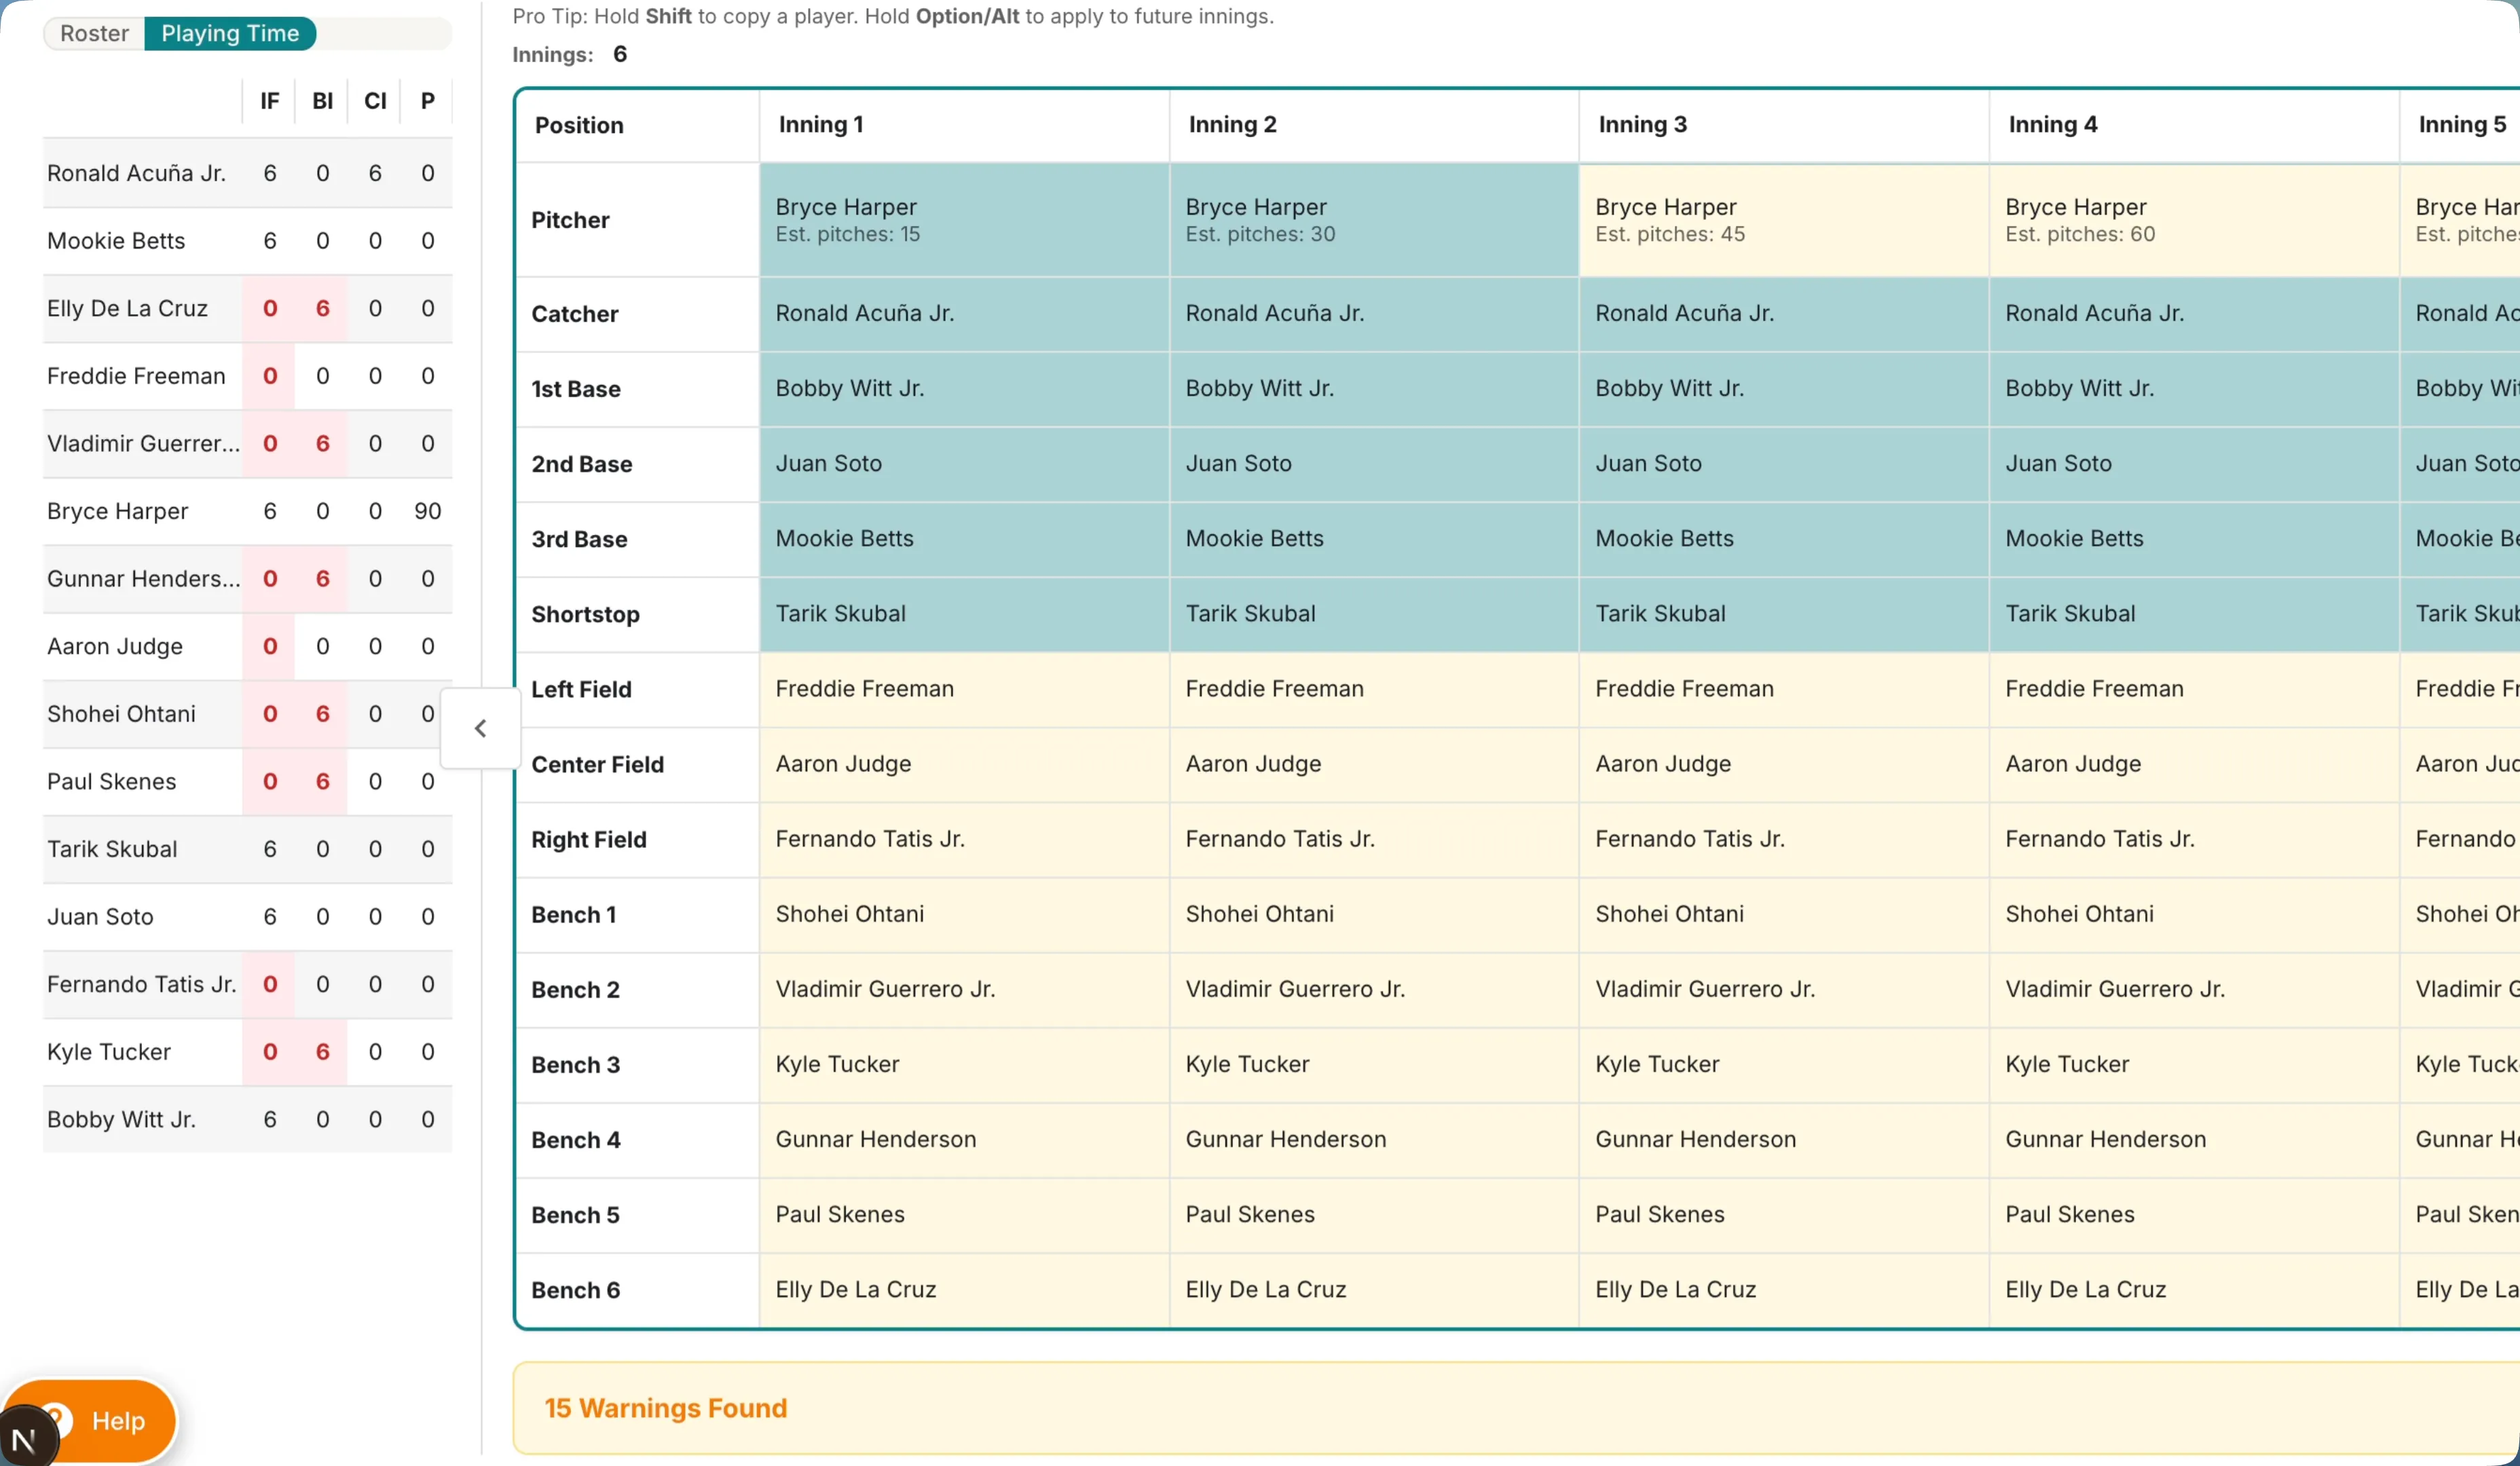
Task: Click Juan Soto at 2nd Base Inning 3
Action: (x=1784, y=464)
